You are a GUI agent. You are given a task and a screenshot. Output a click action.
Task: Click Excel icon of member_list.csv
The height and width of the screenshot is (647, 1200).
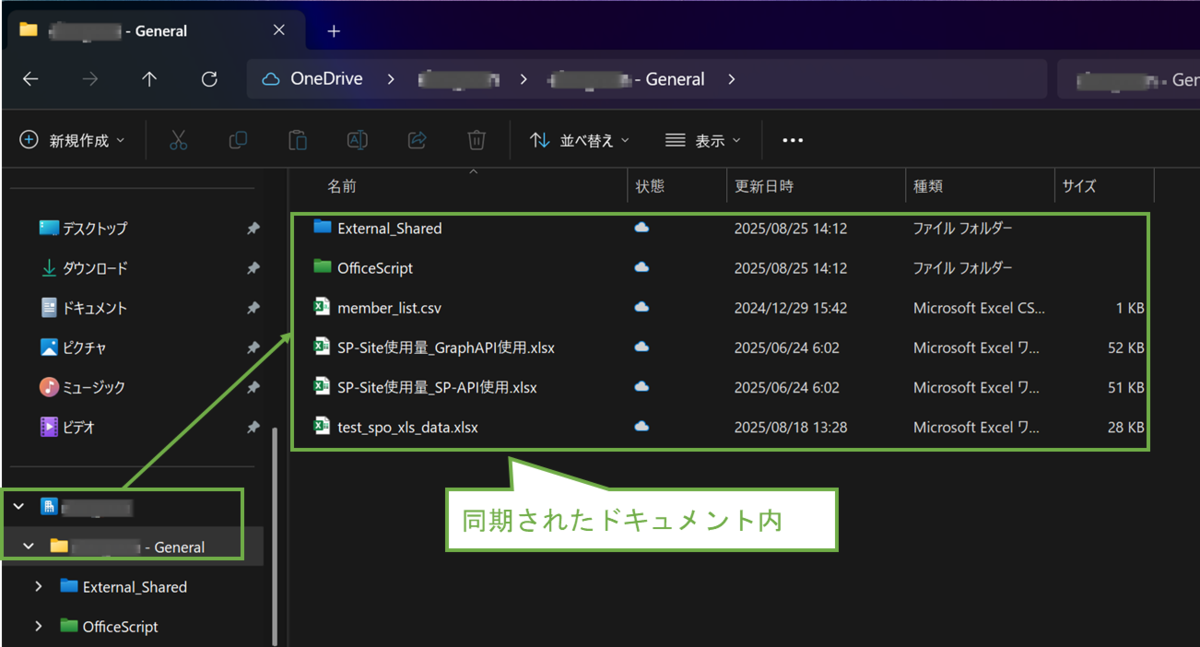[x=322, y=307]
